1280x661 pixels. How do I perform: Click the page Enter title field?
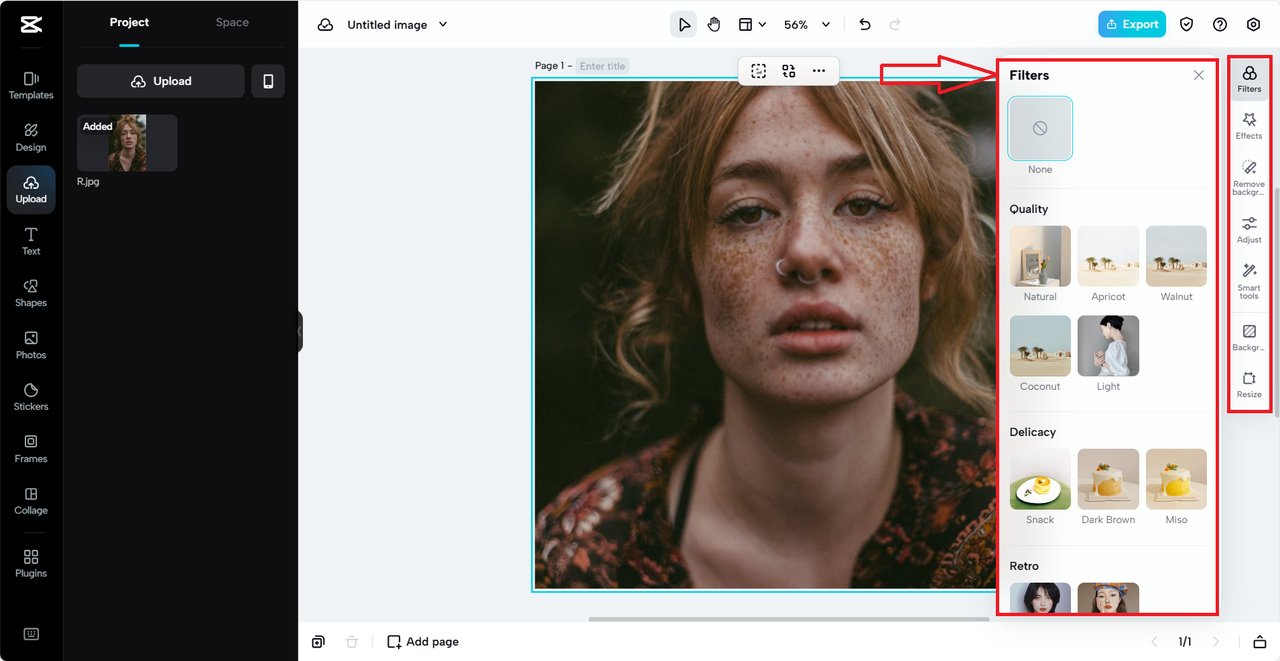pyautogui.click(x=602, y=66)
